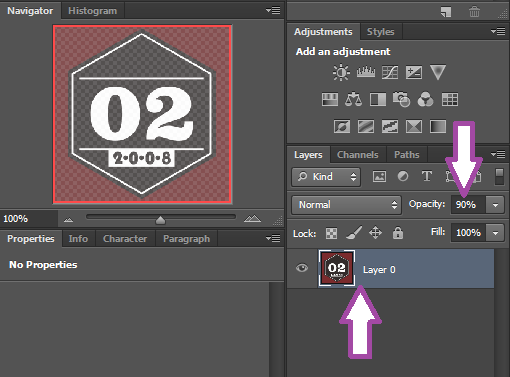Add an Invert adjustment
Viewport: 510px width, 377px height.
pos(342,127)
